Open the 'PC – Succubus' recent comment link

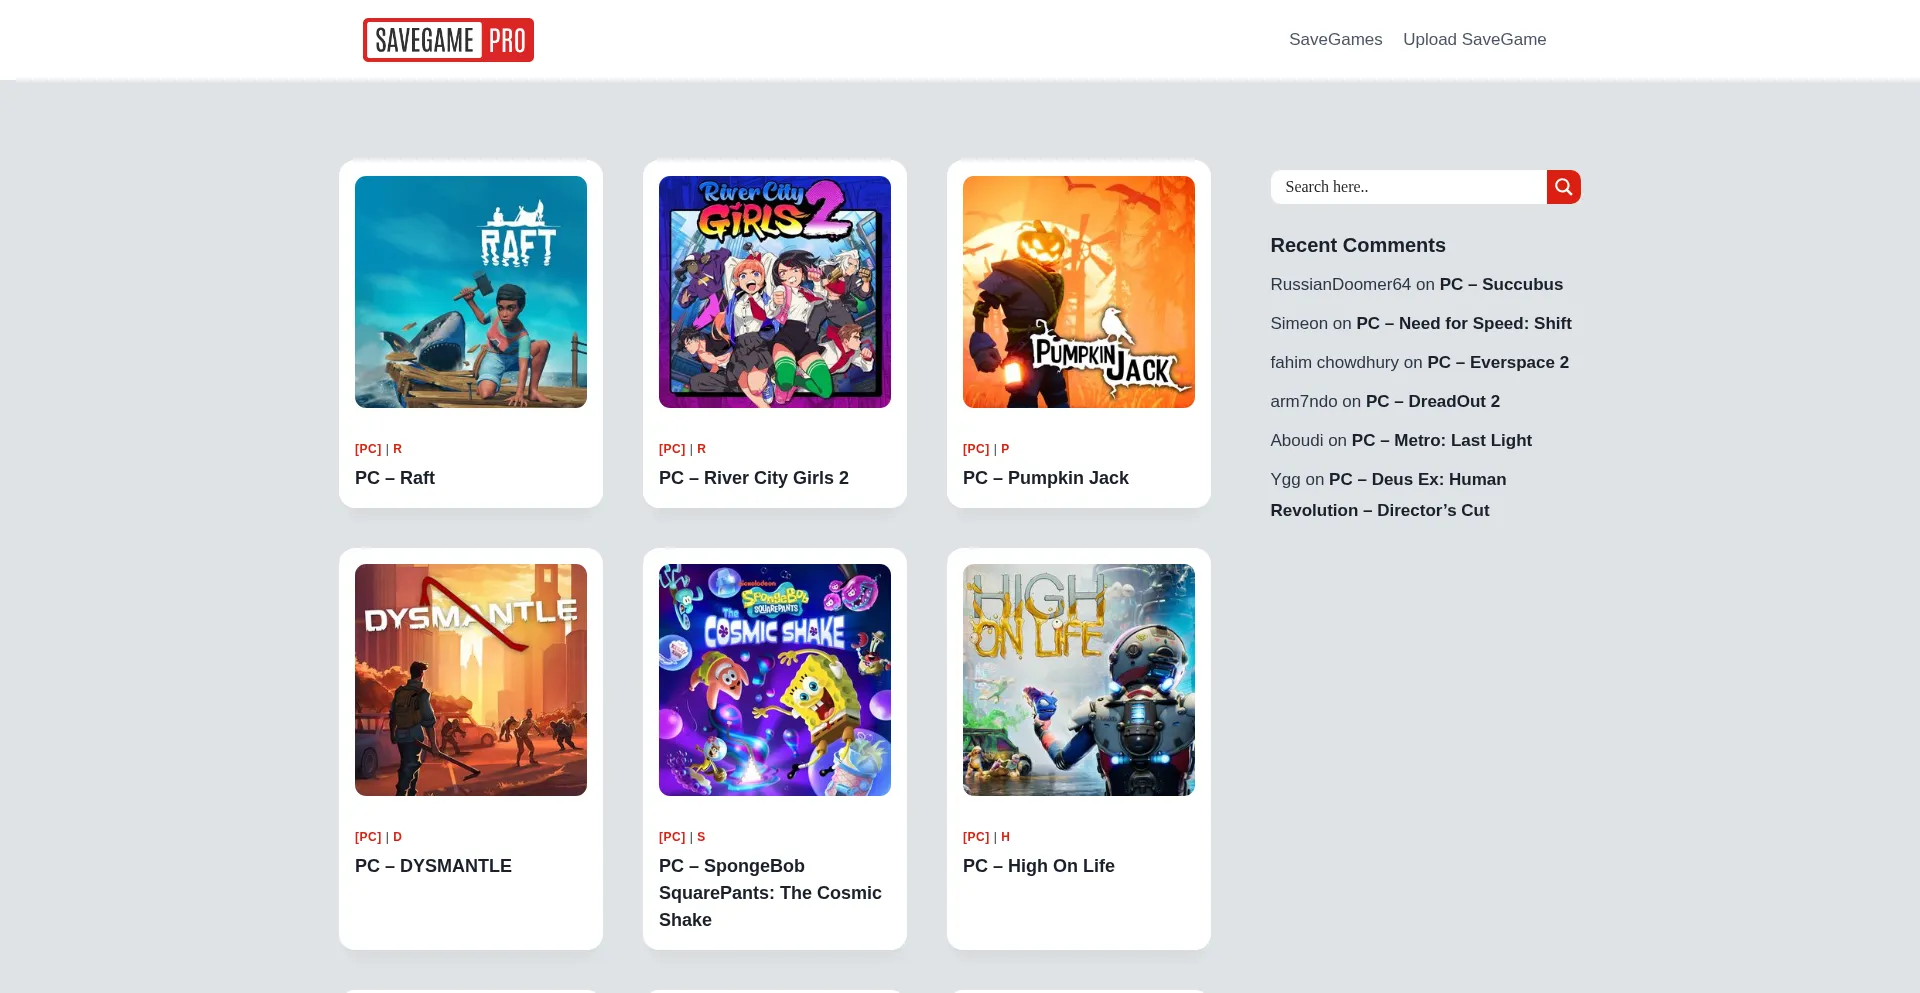tap(1501, 284)
